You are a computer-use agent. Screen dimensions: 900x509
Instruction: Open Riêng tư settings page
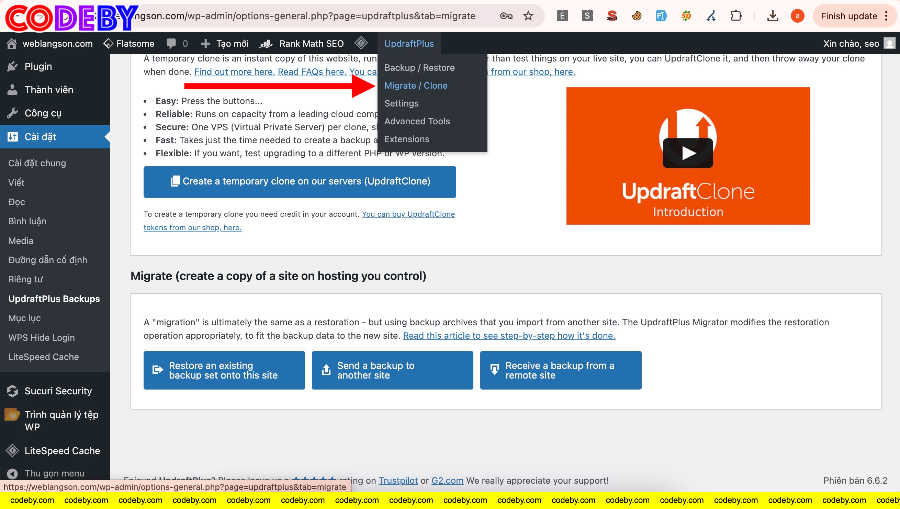[x=26, y=279]
